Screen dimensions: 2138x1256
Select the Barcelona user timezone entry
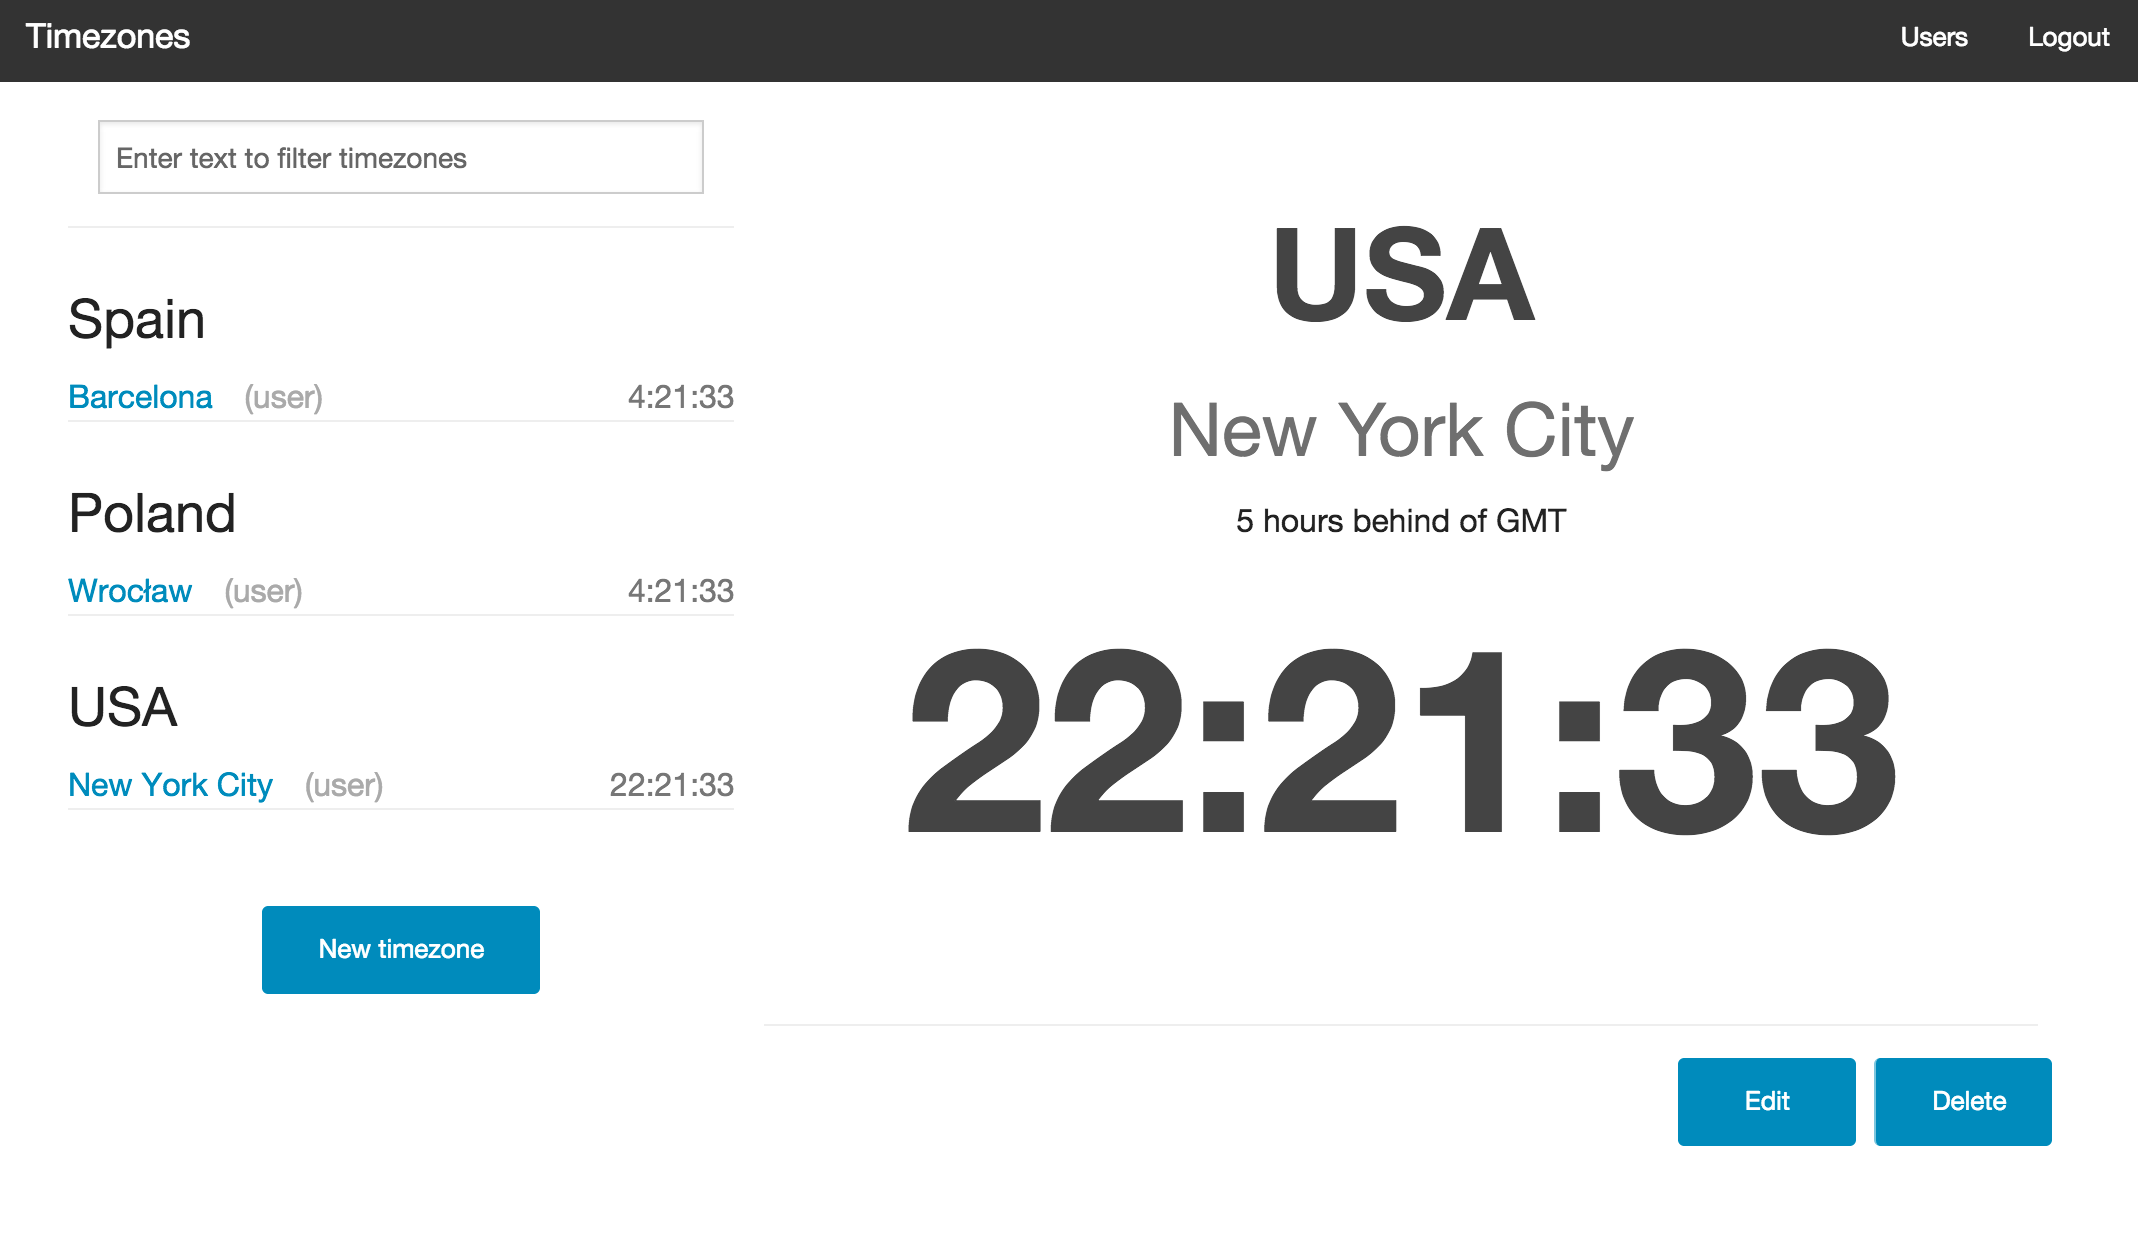(141, 395)
